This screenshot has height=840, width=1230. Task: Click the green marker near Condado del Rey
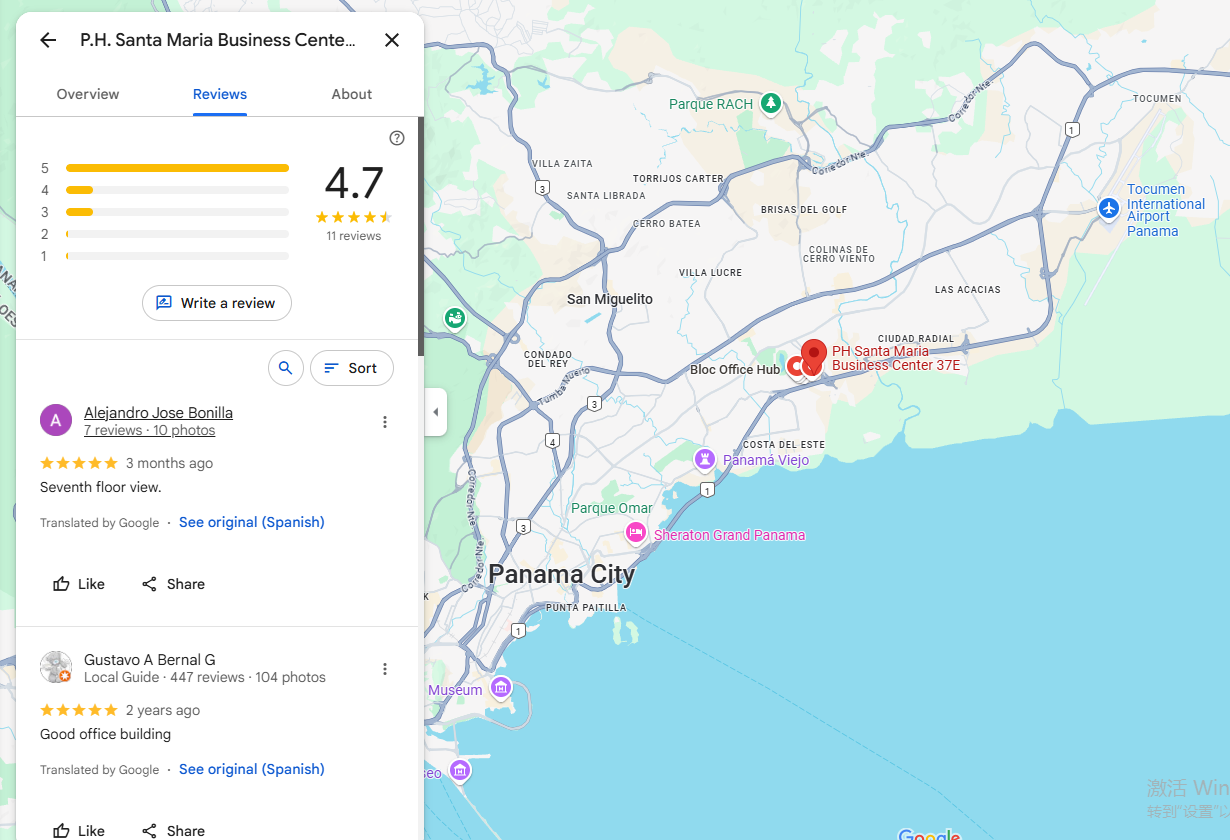[455, 318]
